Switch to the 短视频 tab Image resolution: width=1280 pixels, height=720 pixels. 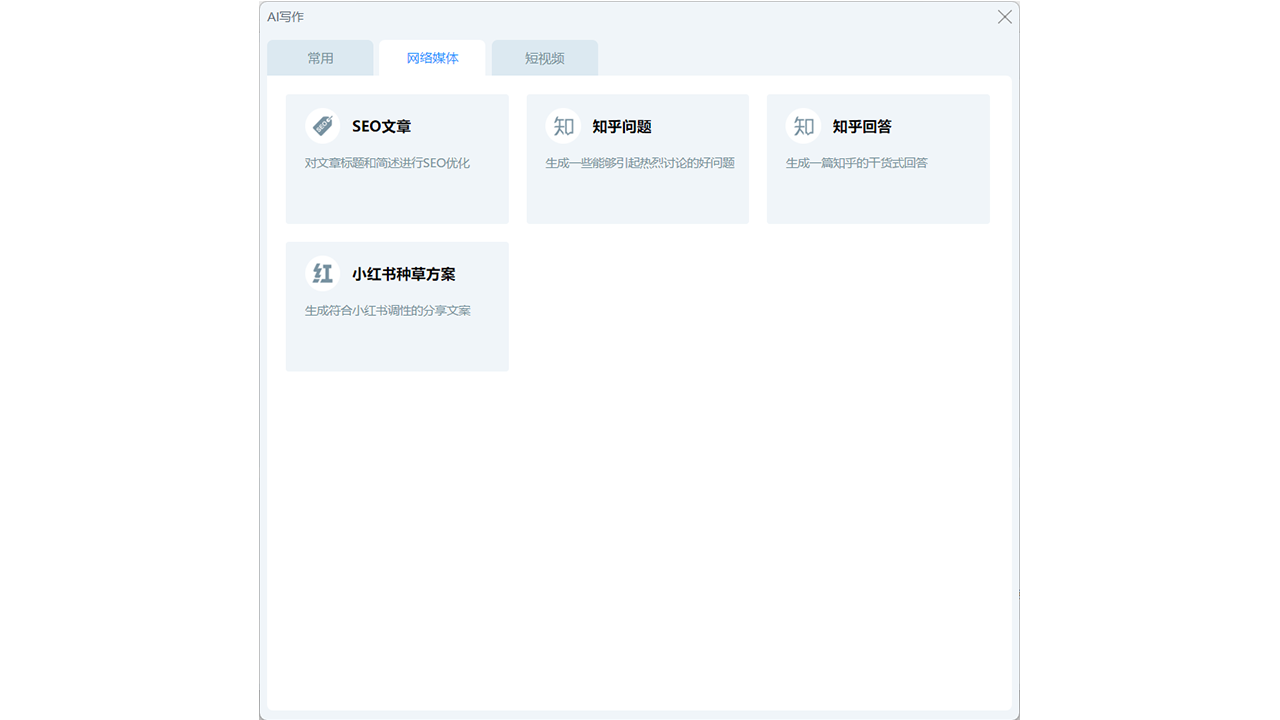[x=545, y=58]
